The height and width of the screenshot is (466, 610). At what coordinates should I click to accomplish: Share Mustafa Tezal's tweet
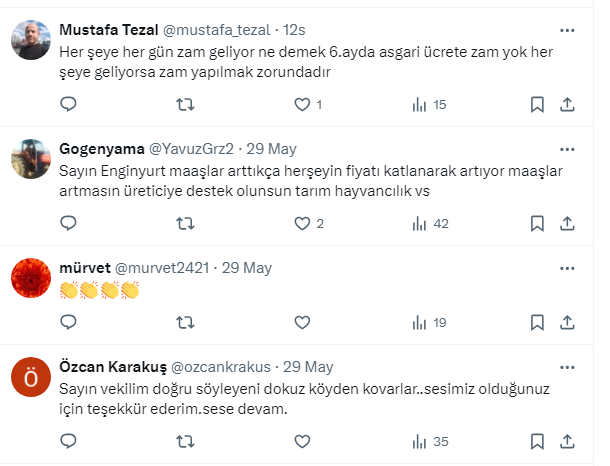click(x=566, y=104)
